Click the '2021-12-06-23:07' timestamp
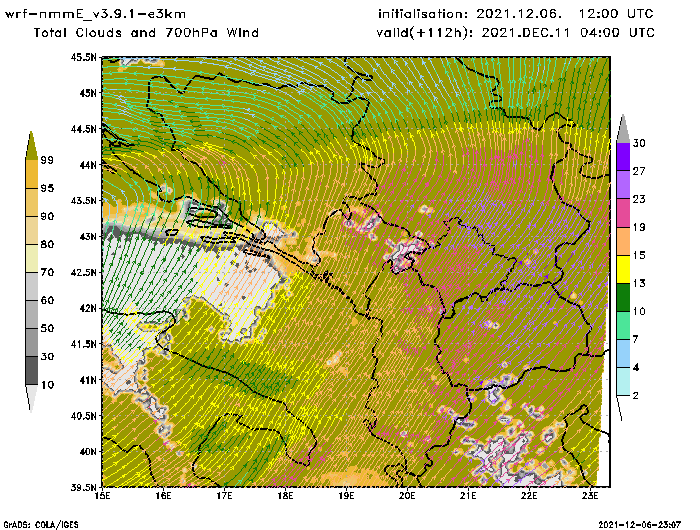Screen dimensions: 700x530 tap(640, 525)
